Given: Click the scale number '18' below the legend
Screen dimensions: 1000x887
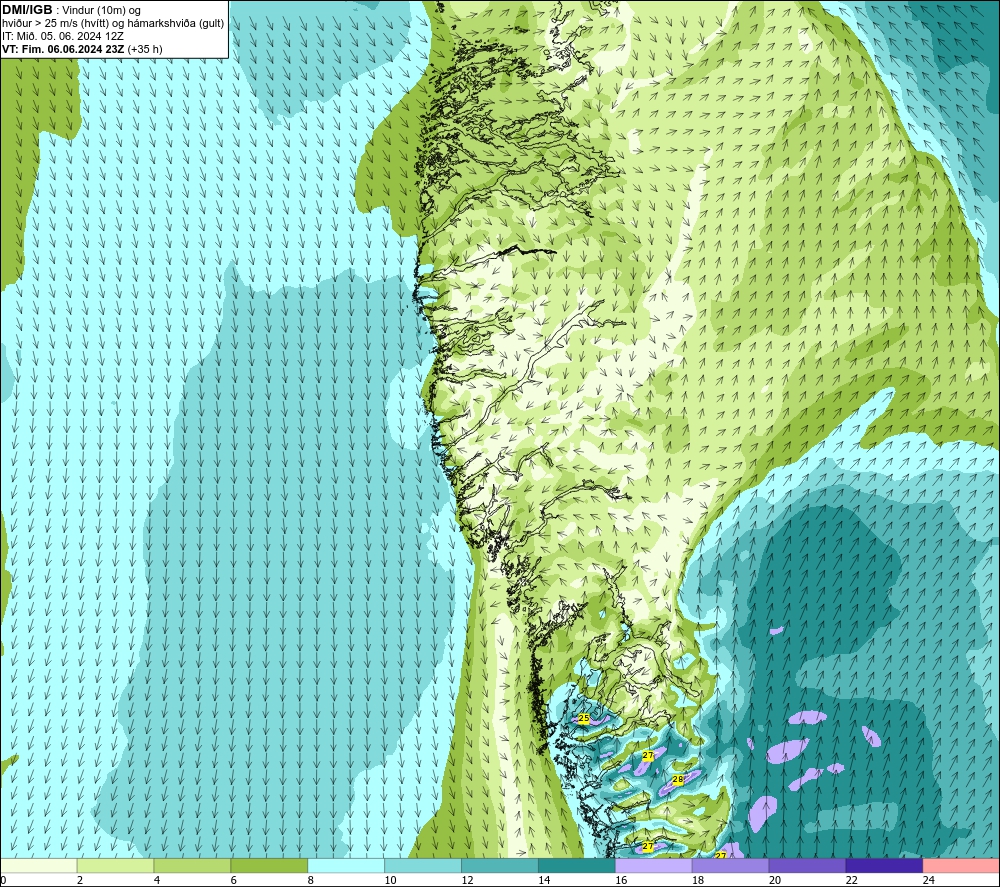Looking at the screenshot, I should tap(698, 880).
